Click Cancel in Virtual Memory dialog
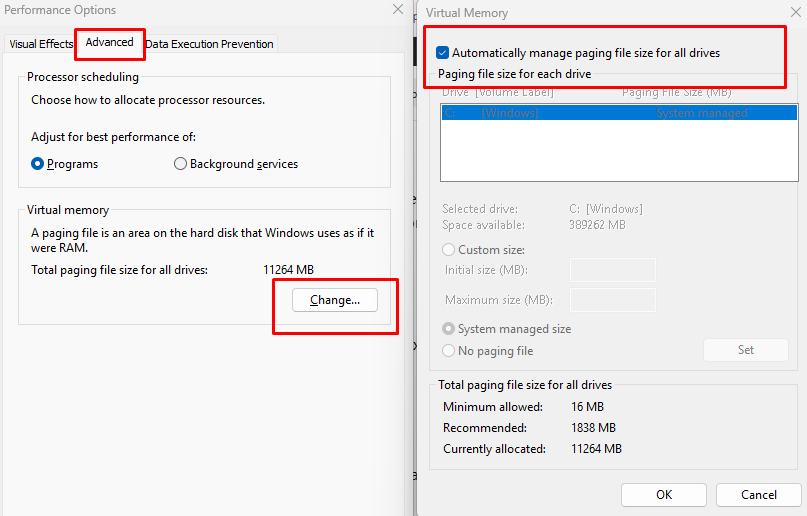This screenshot has width=807, height=516. point(759,495)
